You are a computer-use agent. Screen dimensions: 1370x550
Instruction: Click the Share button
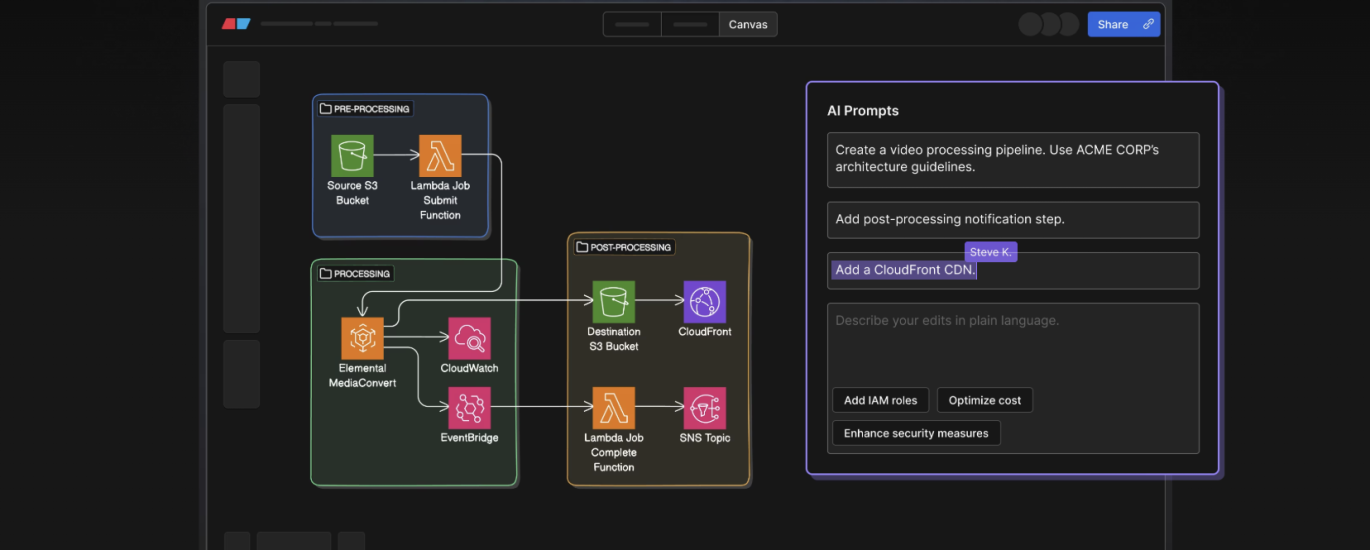[1112, 24]
